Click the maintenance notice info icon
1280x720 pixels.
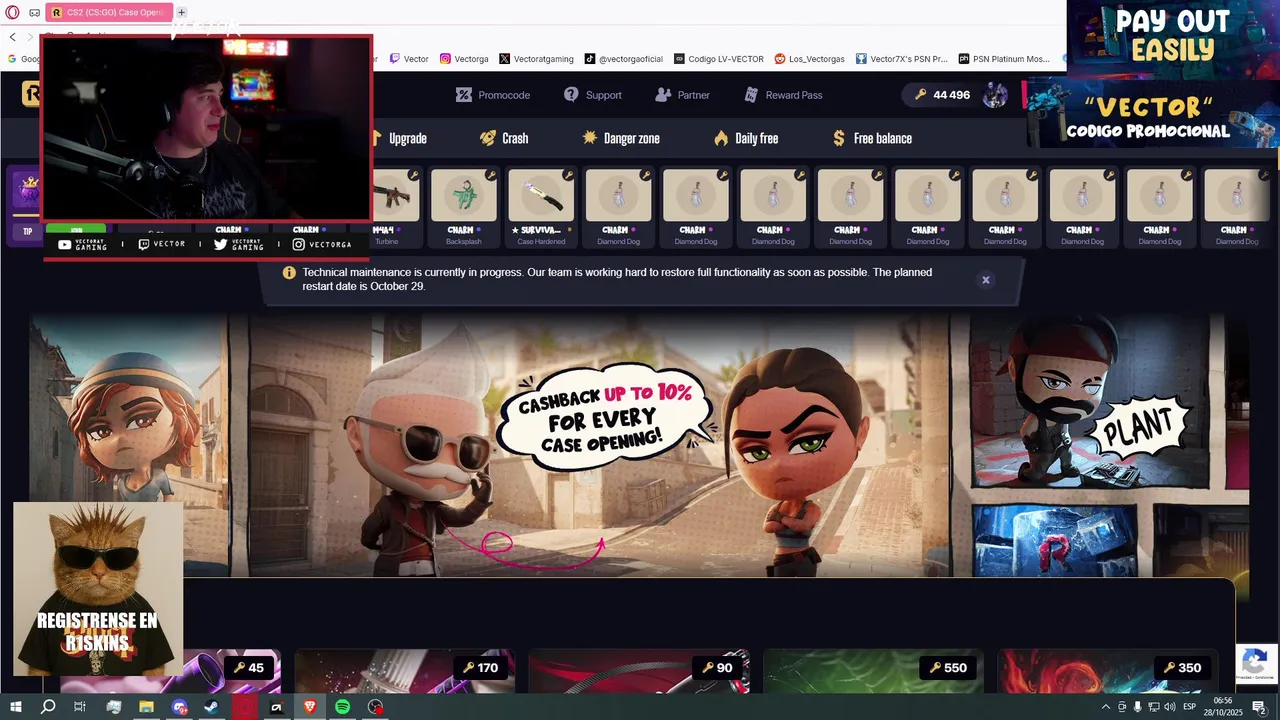[289, 273]
